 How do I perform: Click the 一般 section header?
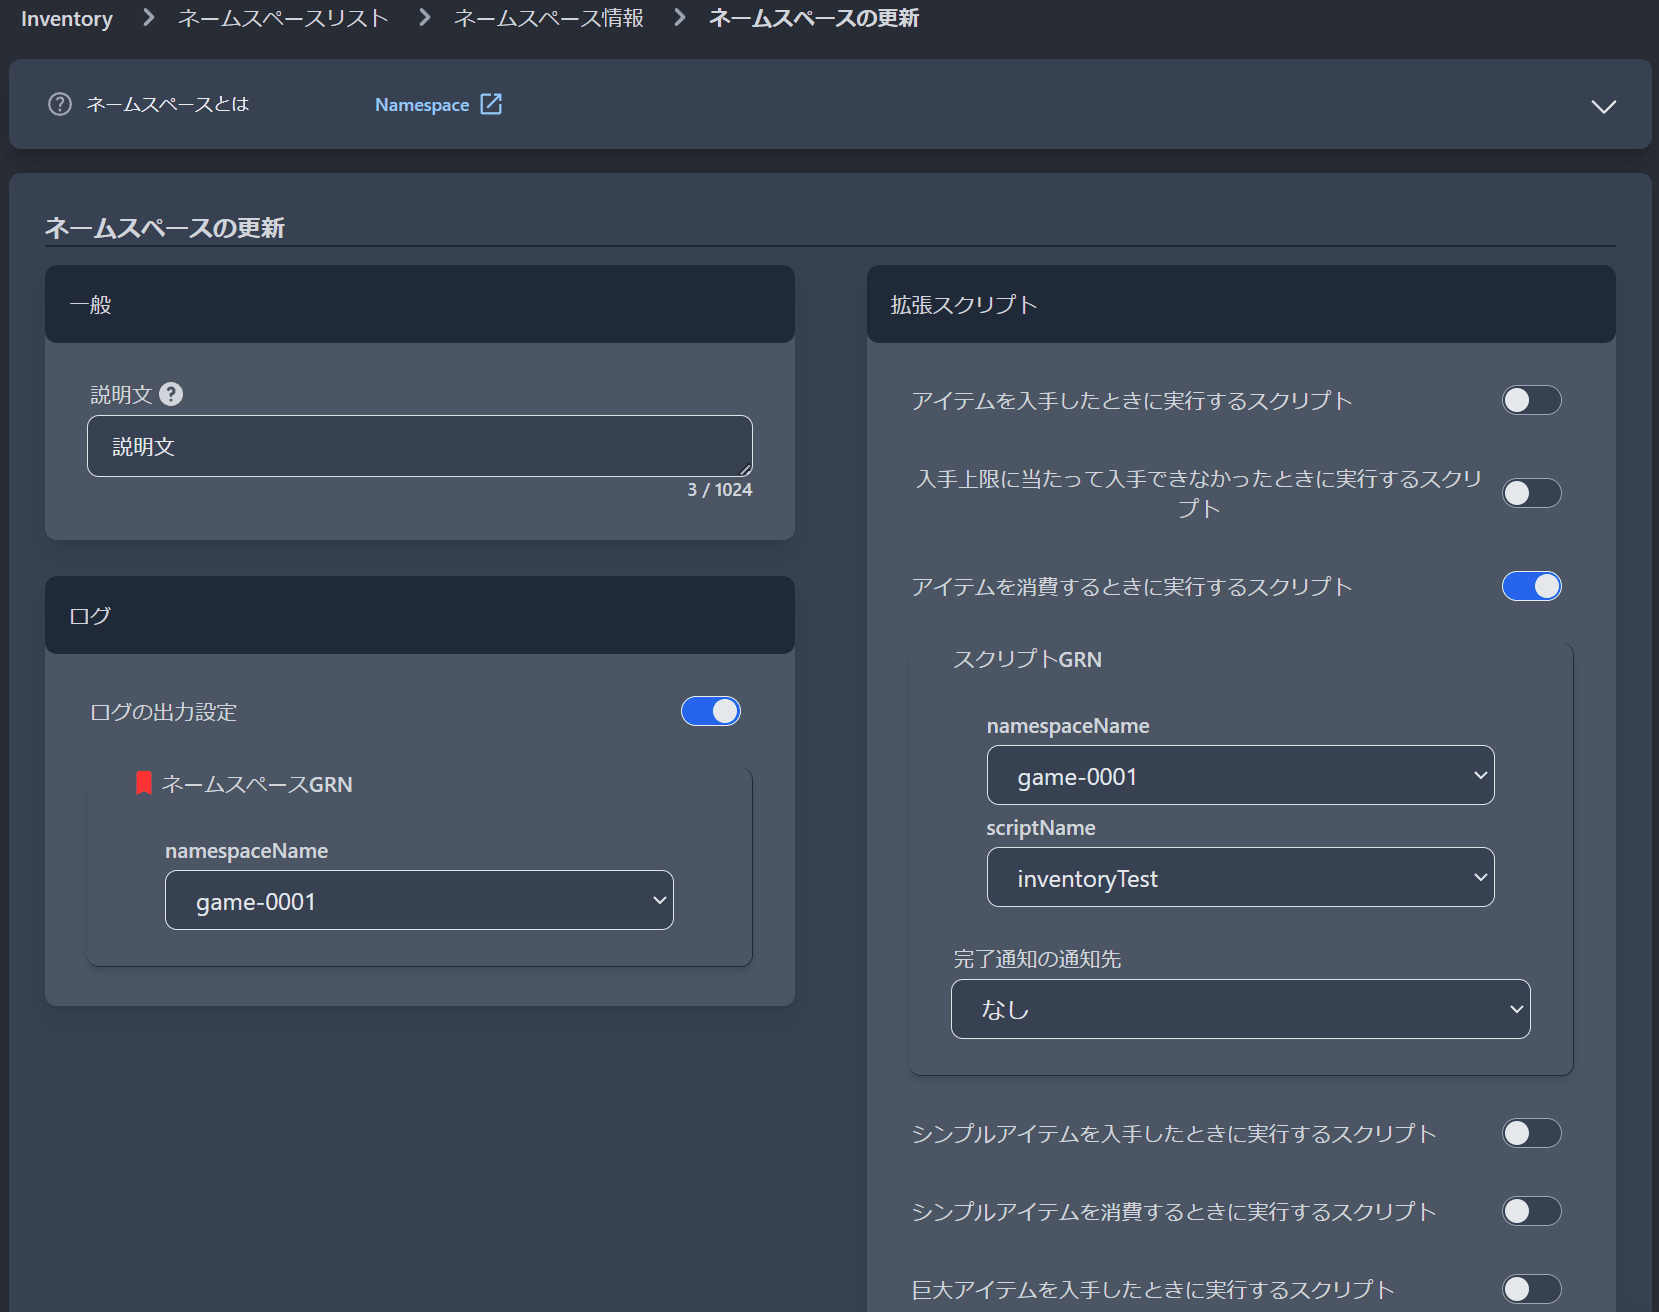[x=420, y=304]
